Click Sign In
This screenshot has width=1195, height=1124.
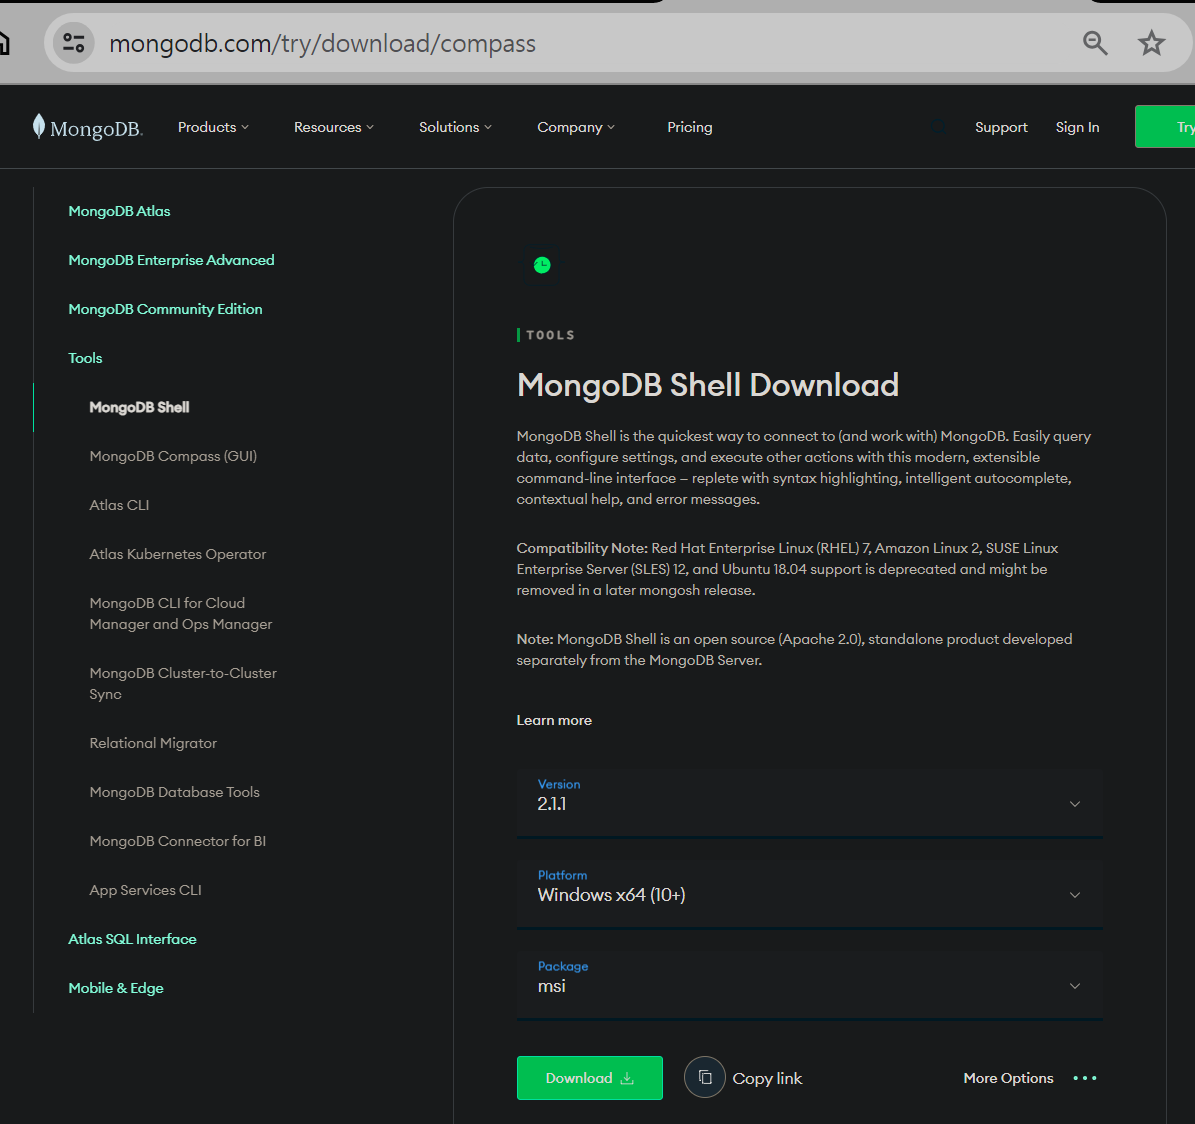[x=1077, y=127]
